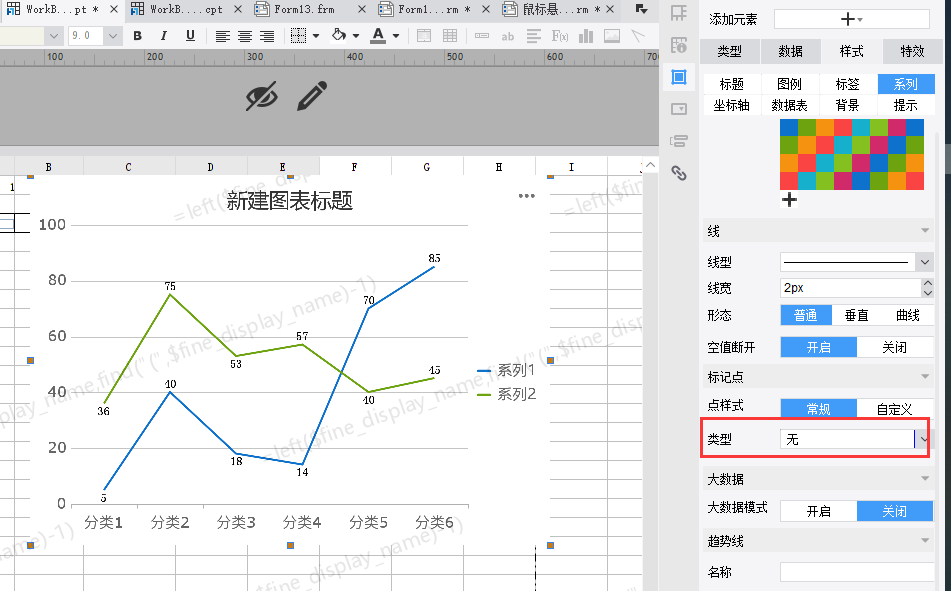The width and height of the screenshot is (951, 591).
Task: Open the hyperlink chain sidebar icon
Action: [x=679, y=174]
